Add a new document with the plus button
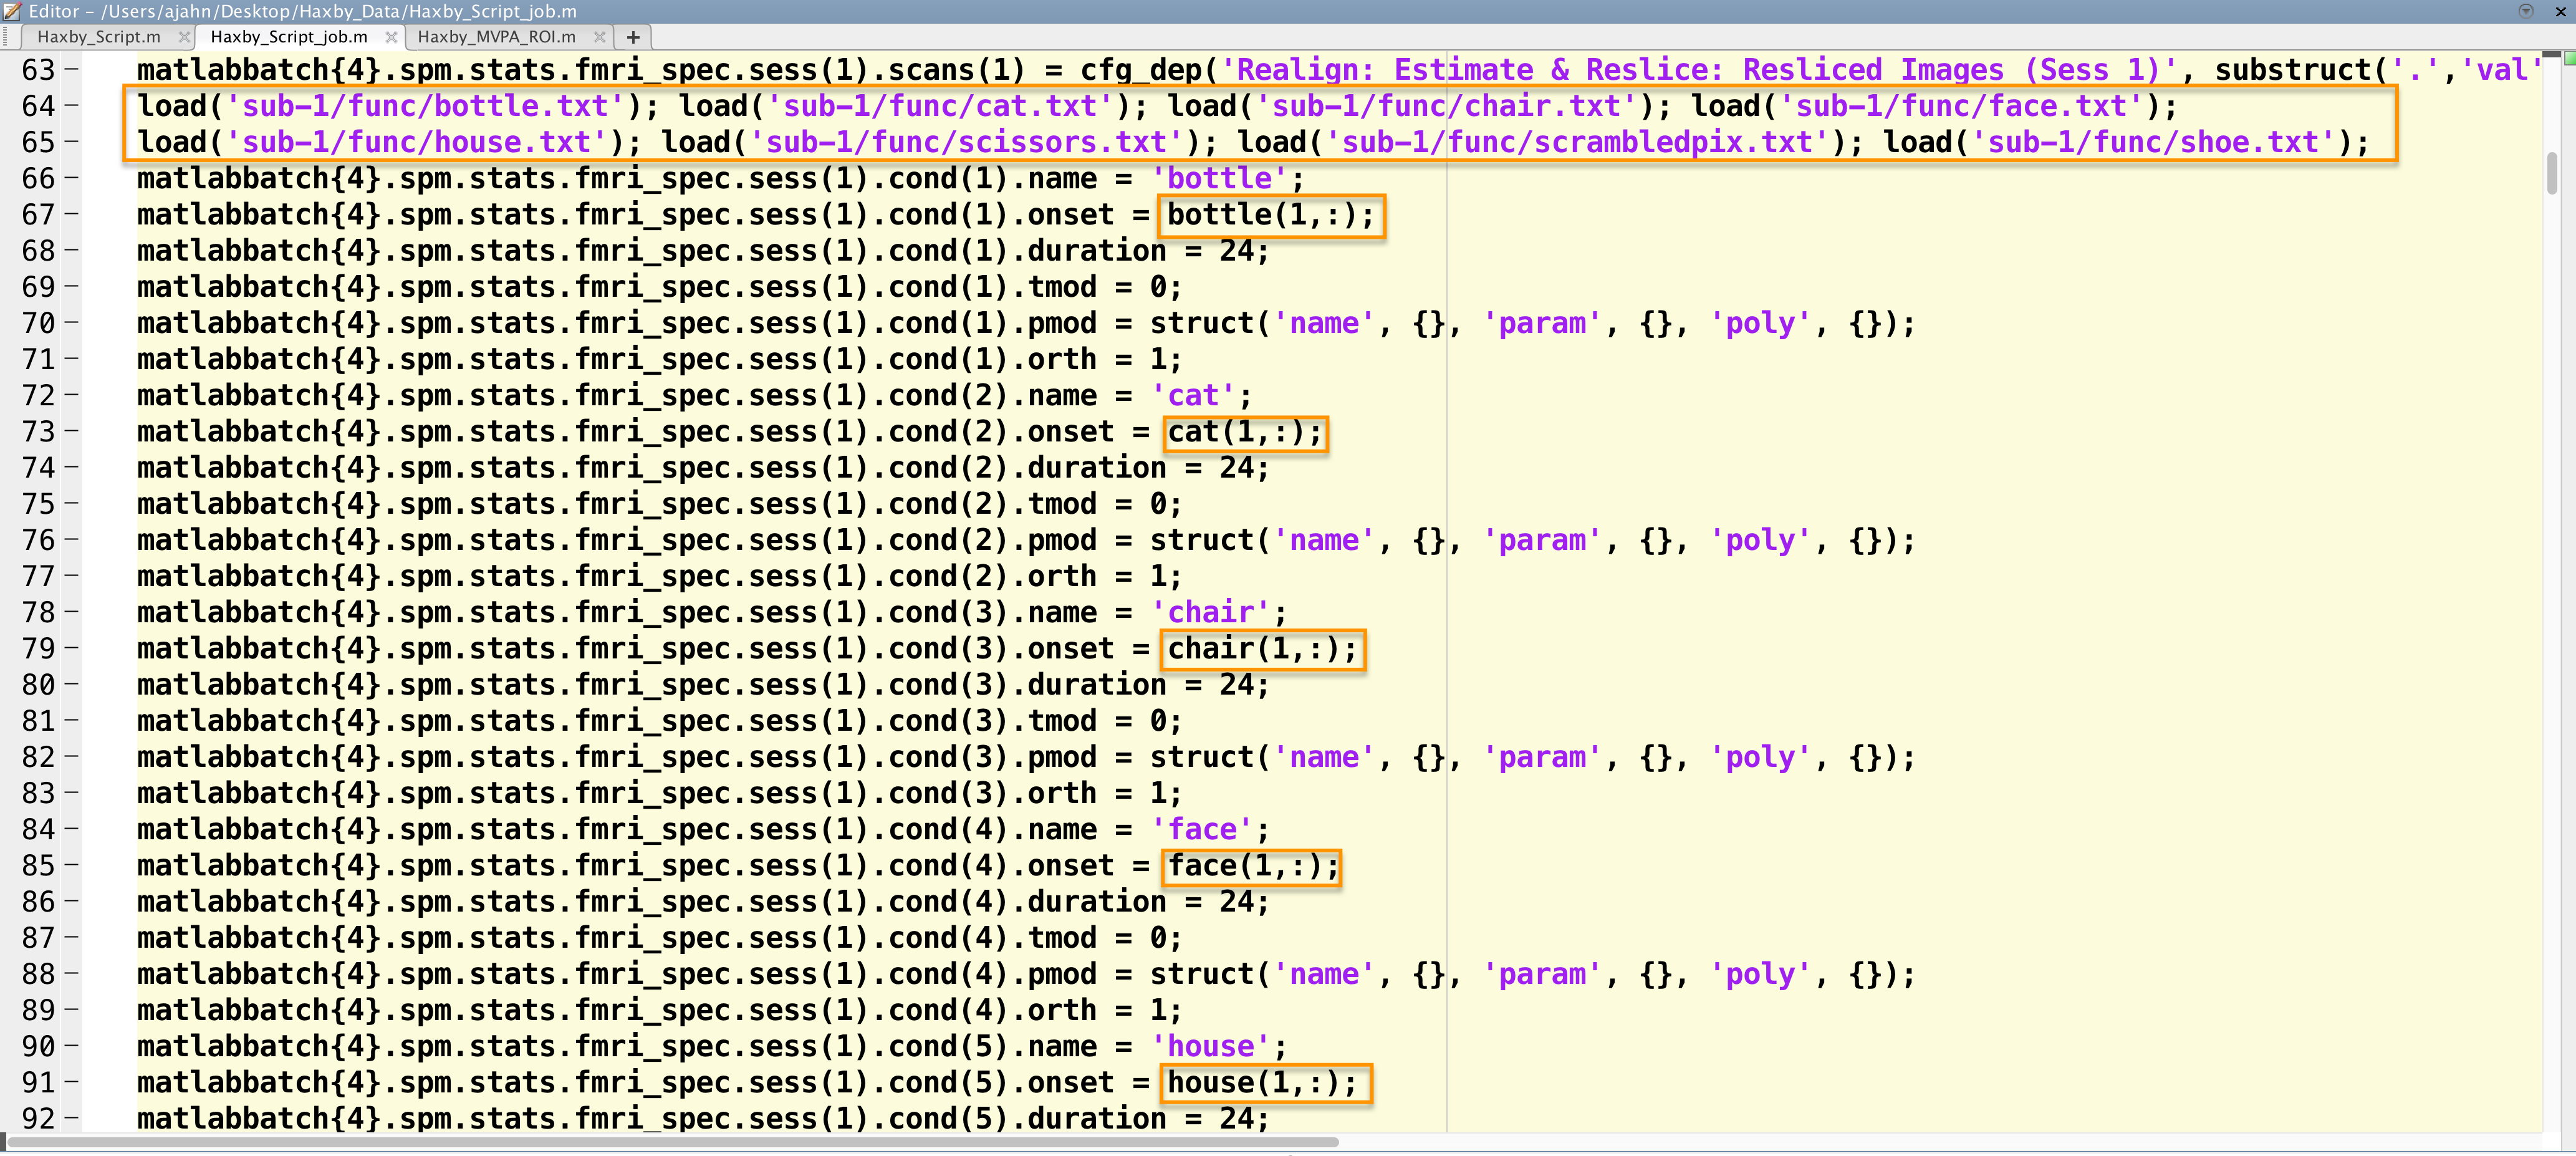 [x=633, y=37]
